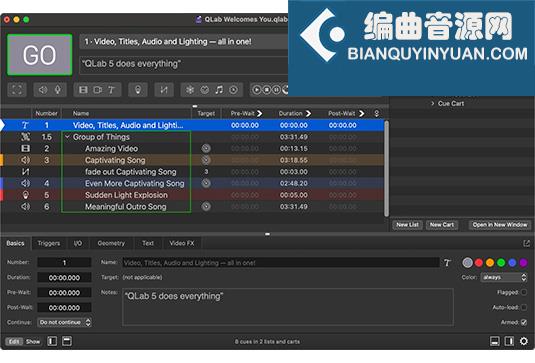Switch to Show mode
This screenshot has width=535, height=363.
click(x=33, y=341)
